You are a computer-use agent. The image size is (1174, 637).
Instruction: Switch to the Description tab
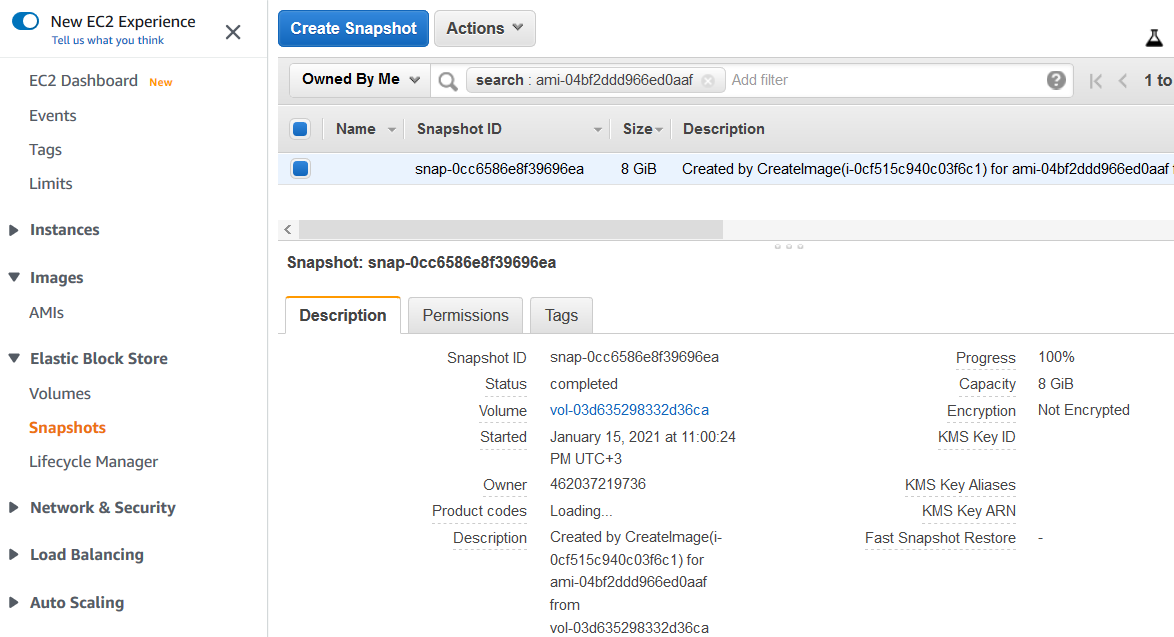[343, 315]
